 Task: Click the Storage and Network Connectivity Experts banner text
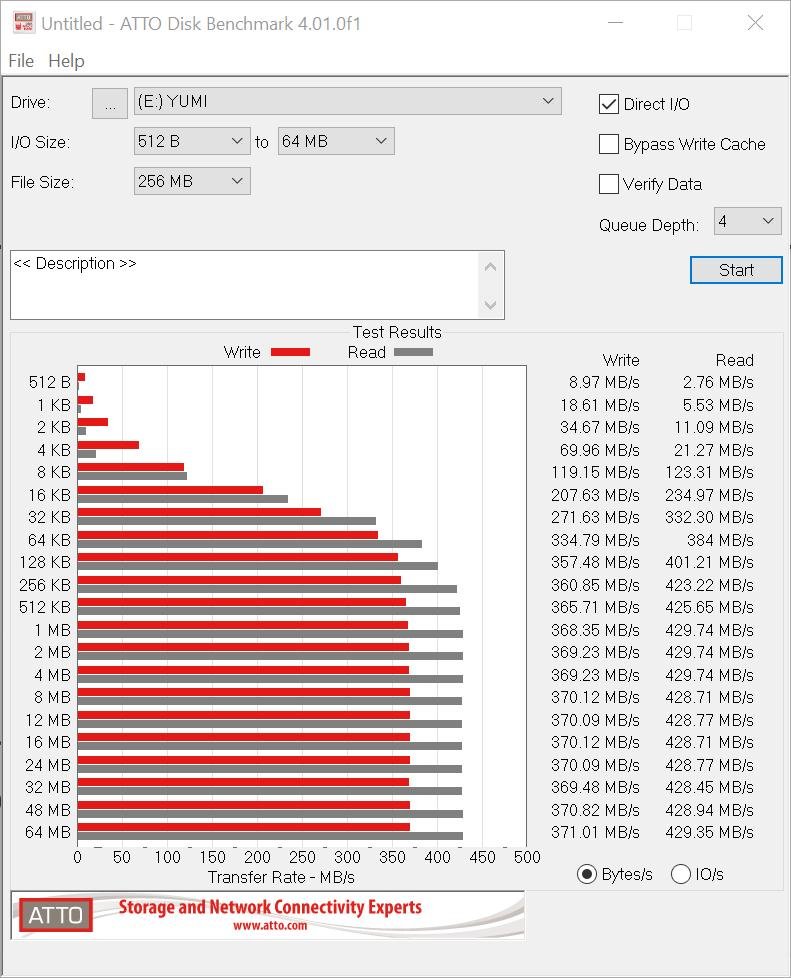point(270,907)
